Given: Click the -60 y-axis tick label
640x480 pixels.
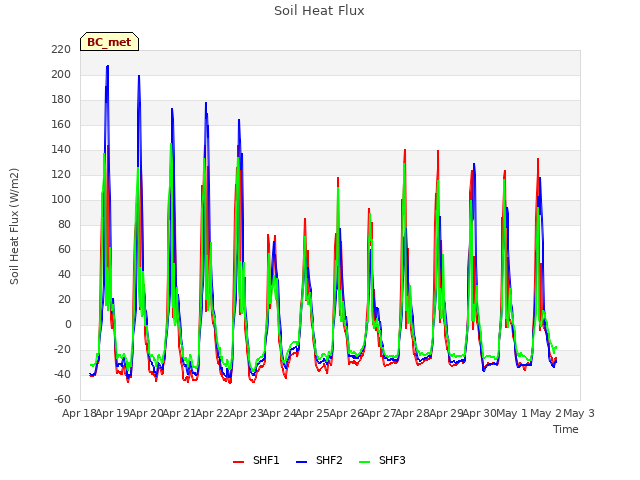Looking at the screenshot, I should (62, 400).
